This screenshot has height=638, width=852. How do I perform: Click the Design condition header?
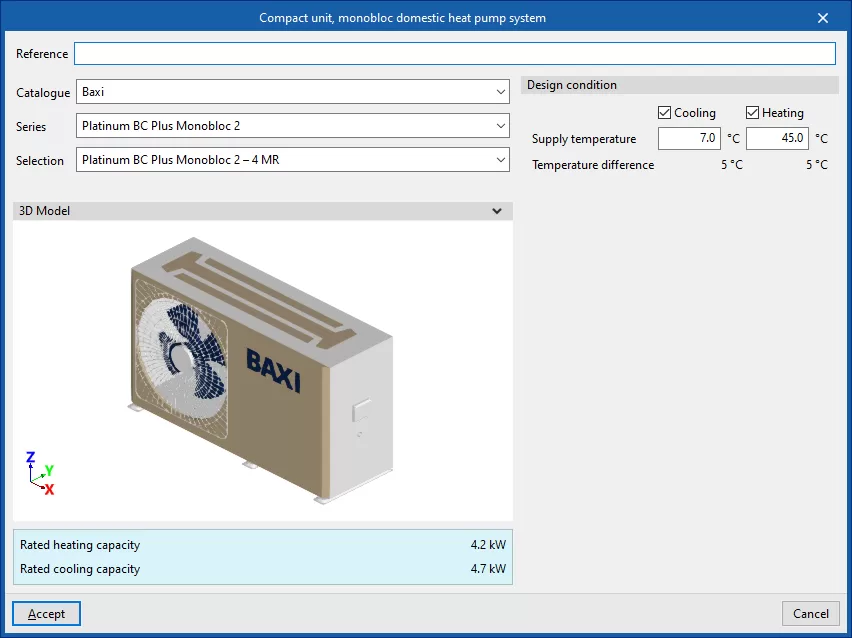tap(680, 85)
